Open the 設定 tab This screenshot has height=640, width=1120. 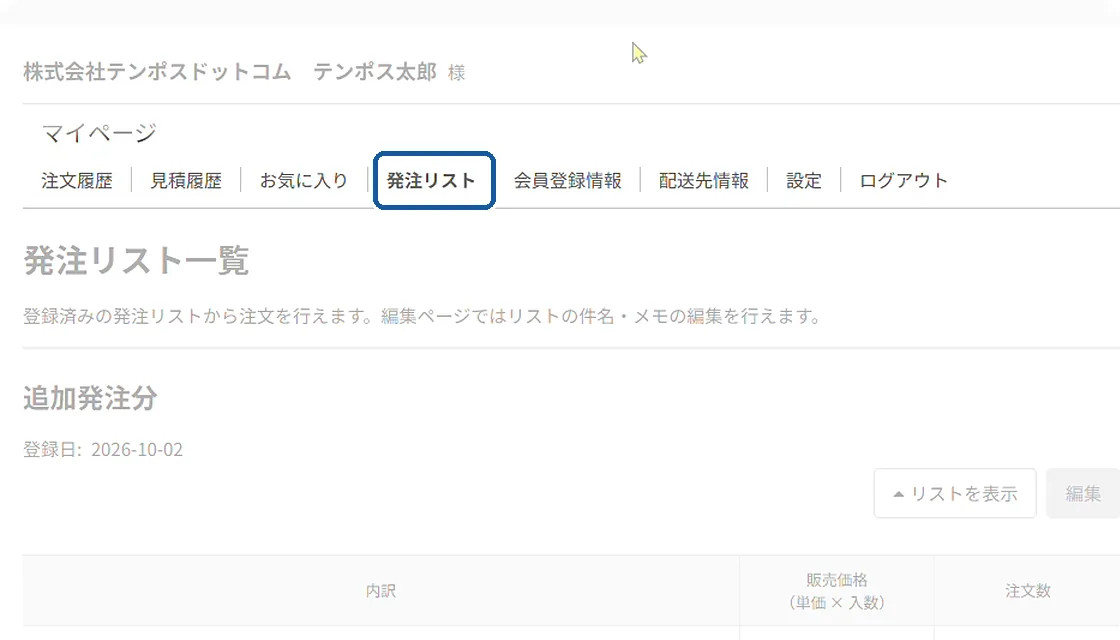pos(804,181)
